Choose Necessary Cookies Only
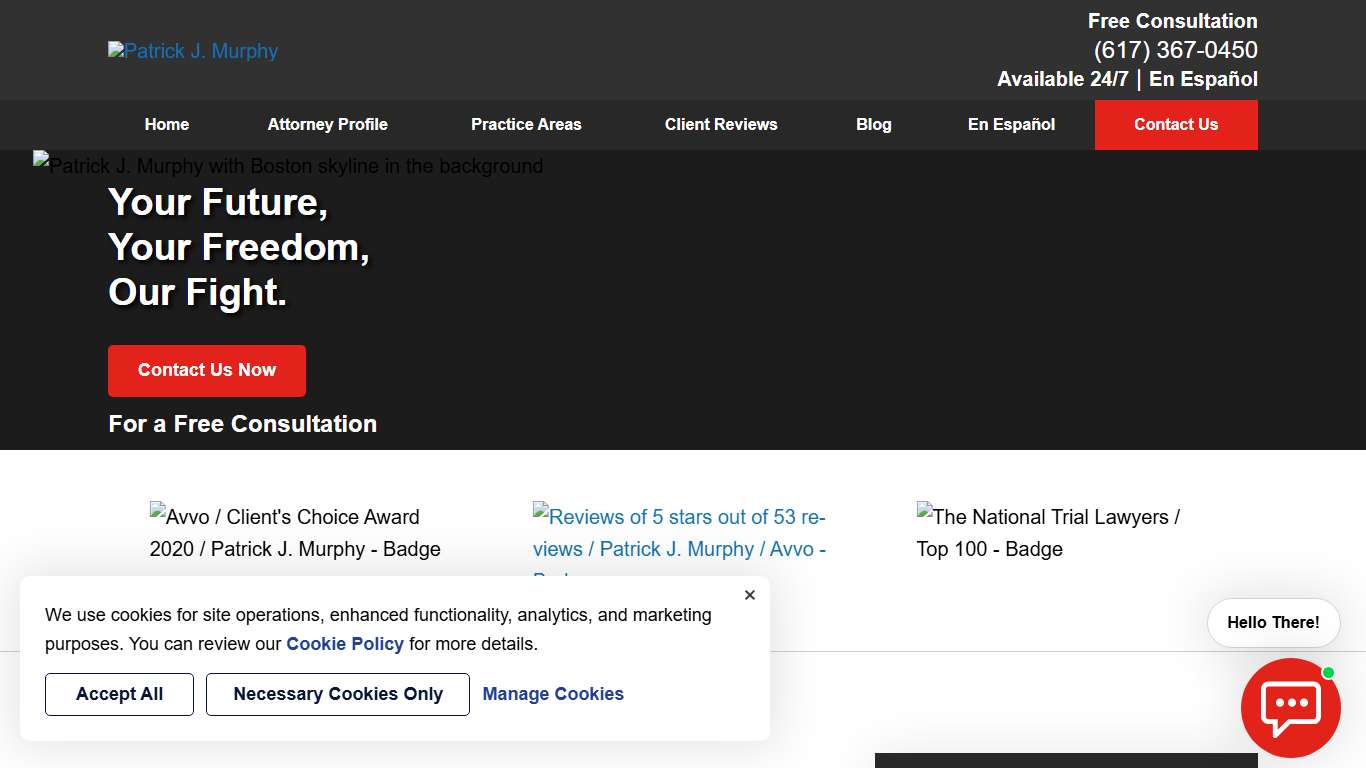1366x768 pixels. [x=338, y=694]
